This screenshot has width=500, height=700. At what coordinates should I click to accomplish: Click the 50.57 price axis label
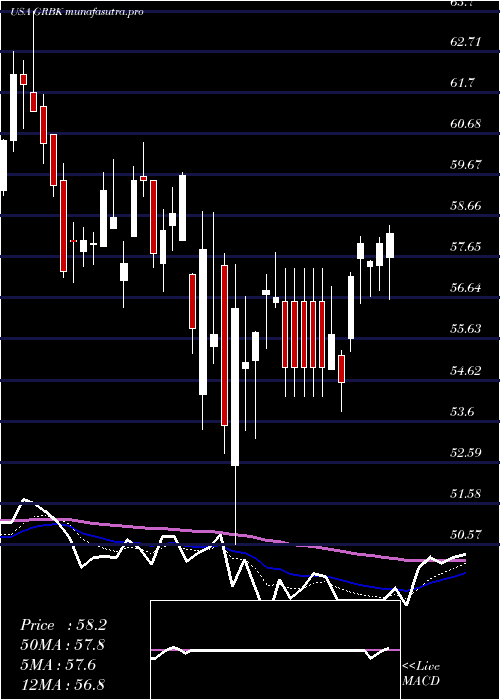point(467,533)
